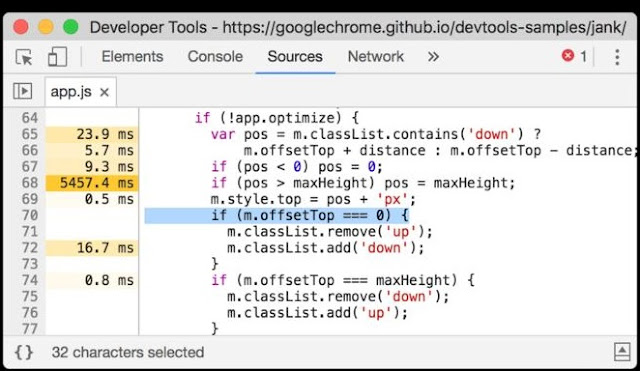
Task: Click the 32 characters selected status text
Action: [x=128, y=352]
